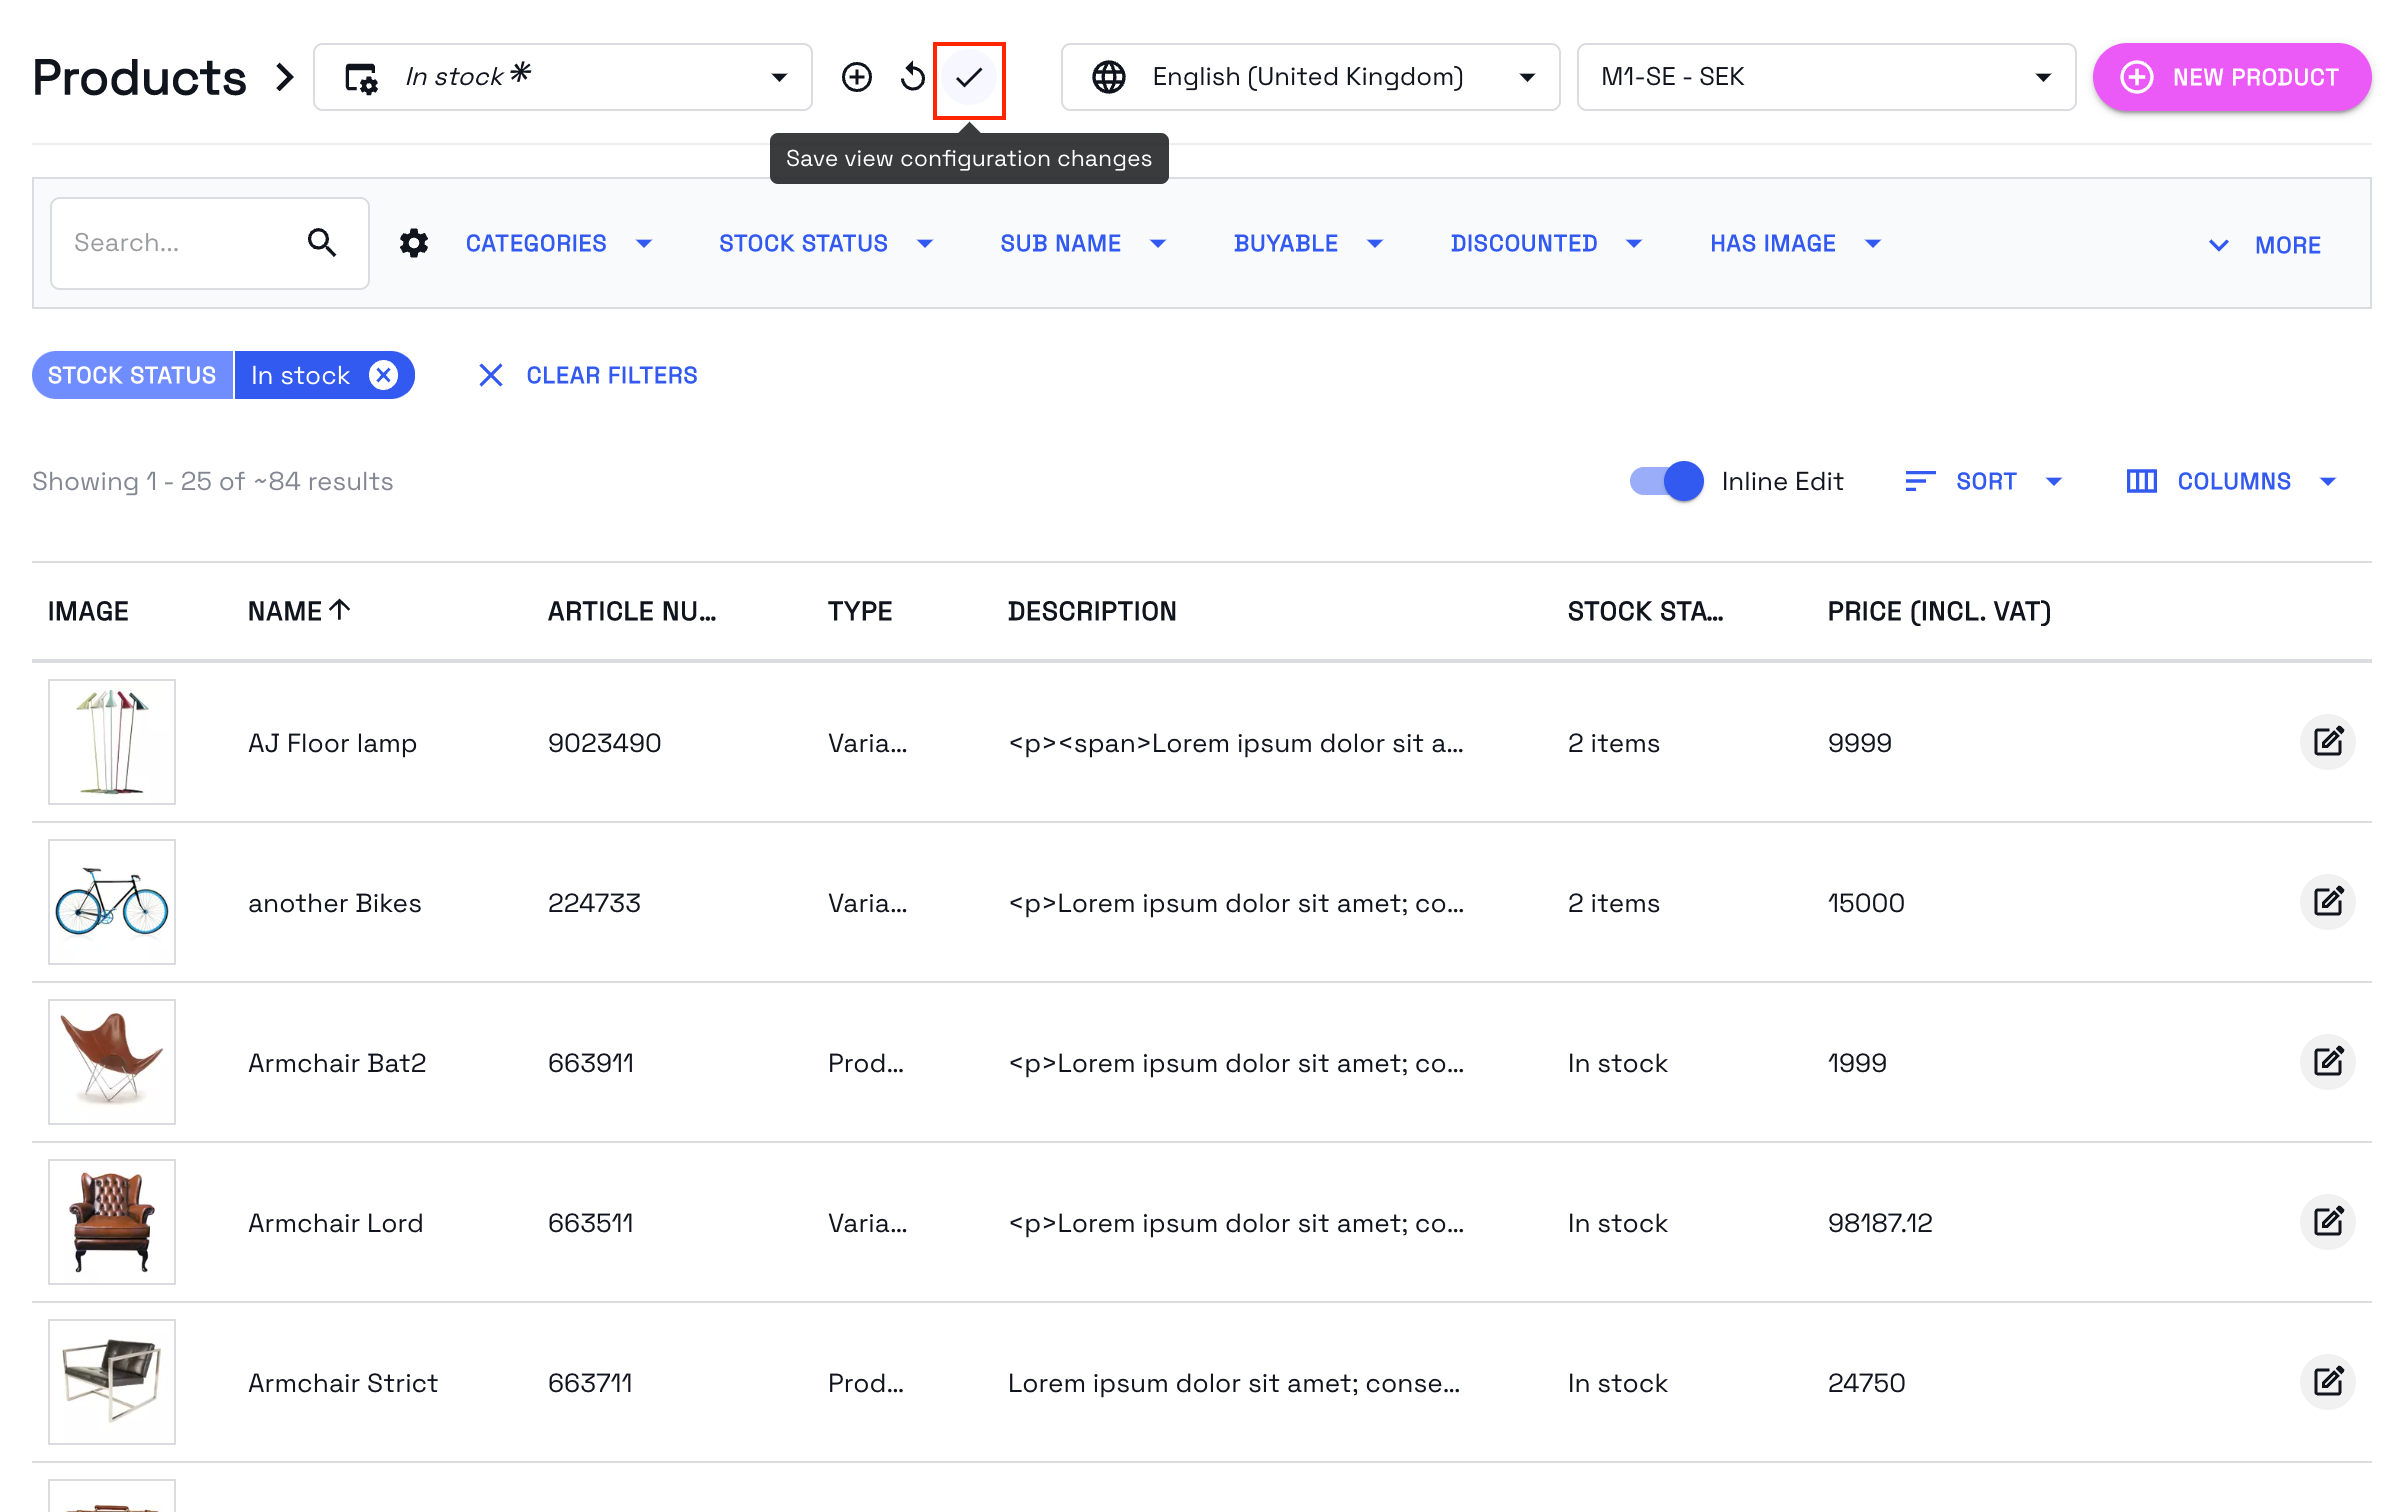Click the search magnifier icon

coord(322,243)
